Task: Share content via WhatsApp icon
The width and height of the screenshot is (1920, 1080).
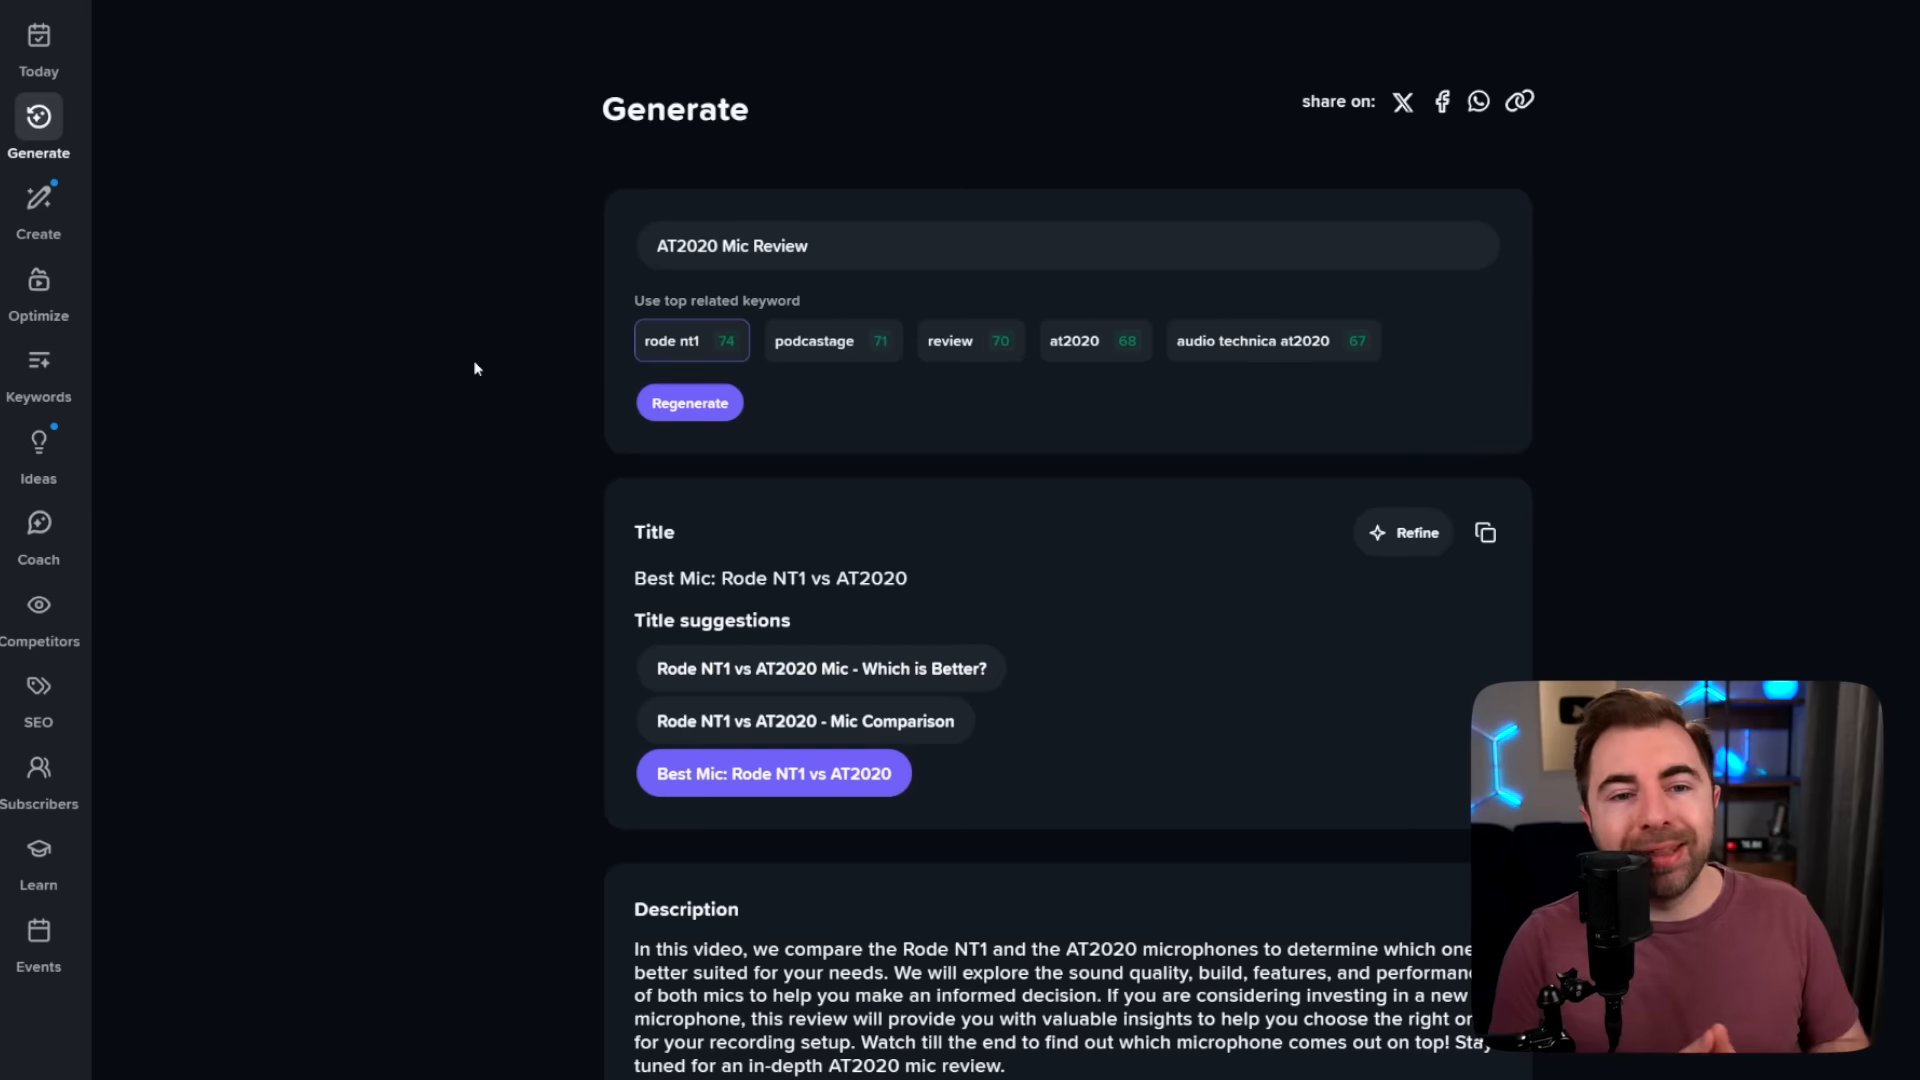Action: click(x=1480, y=100)
